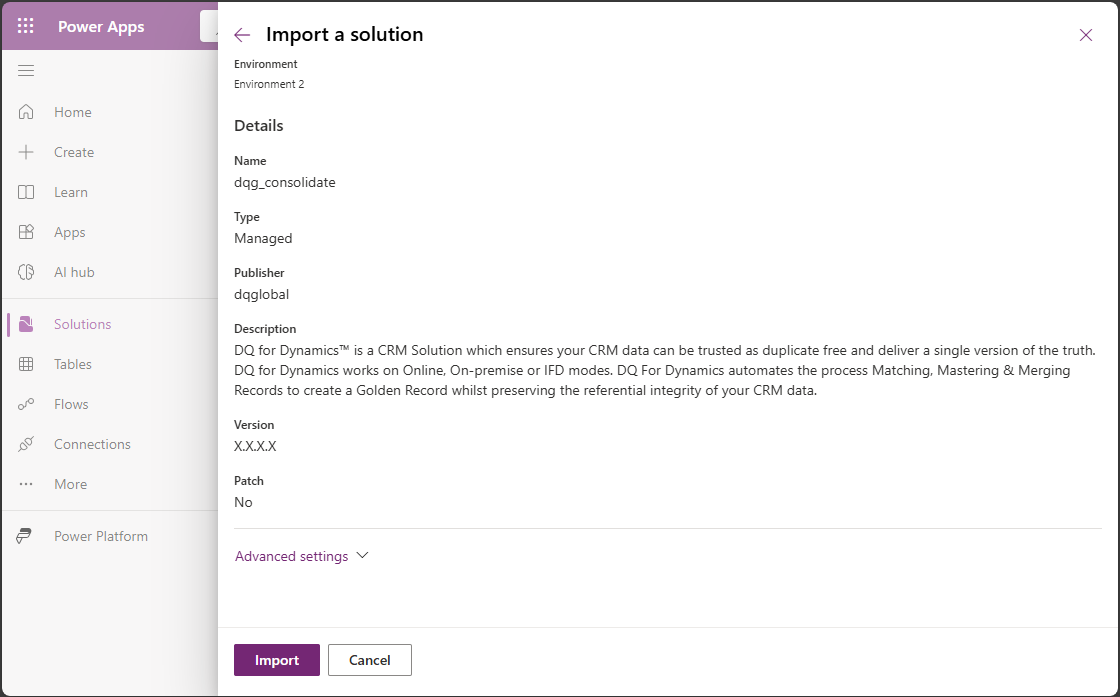Open Connections in the sidebar
Screen dimensions: 1120x697
92,444
